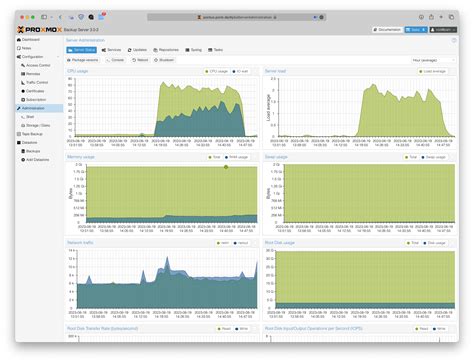Screen dimensions: 474x362
Task: Click the Console button
Action: pyautogui.click(x=115, y=60)
